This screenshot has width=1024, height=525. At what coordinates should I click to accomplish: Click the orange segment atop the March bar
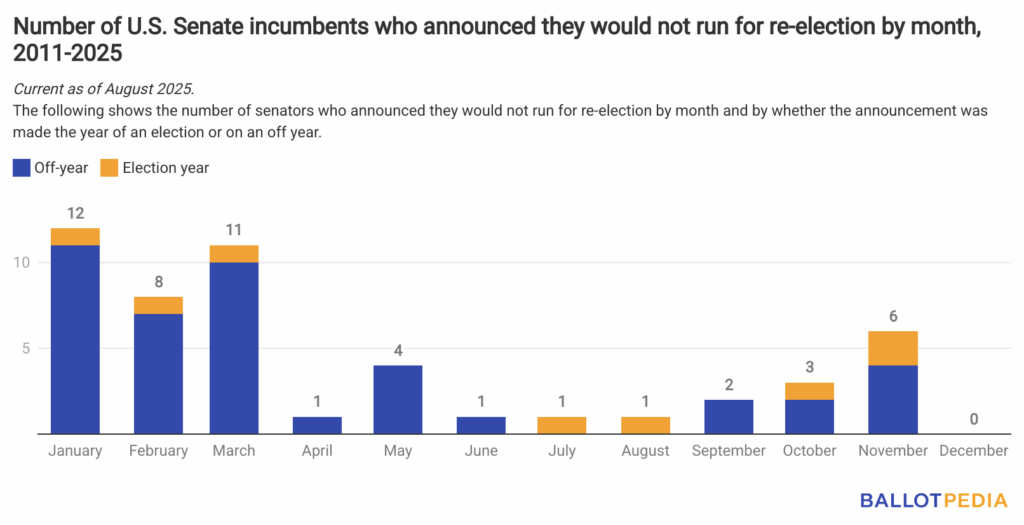(x=234, y=254)
